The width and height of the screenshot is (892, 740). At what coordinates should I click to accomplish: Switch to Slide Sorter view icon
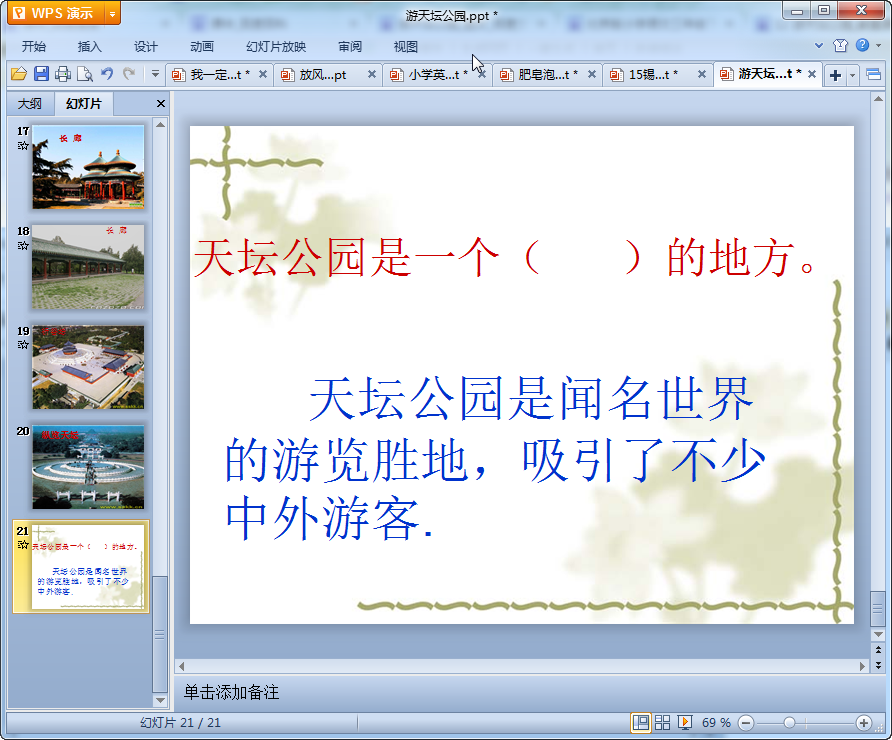[662, 723]
